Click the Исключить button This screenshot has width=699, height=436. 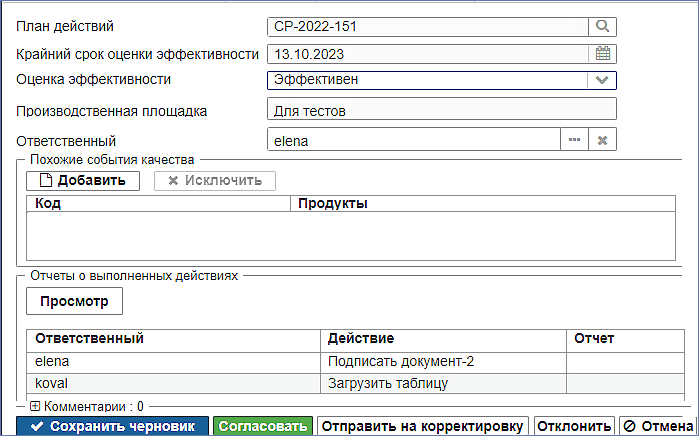click(215, 181)
